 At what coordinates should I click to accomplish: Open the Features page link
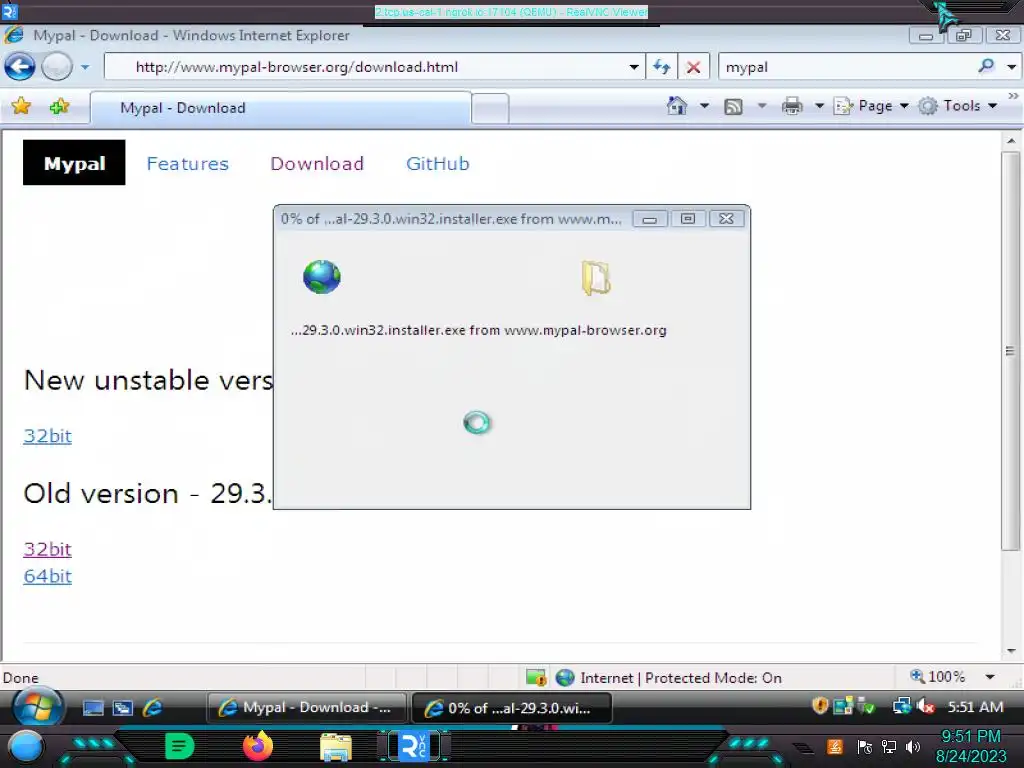[x=187, y=163]
